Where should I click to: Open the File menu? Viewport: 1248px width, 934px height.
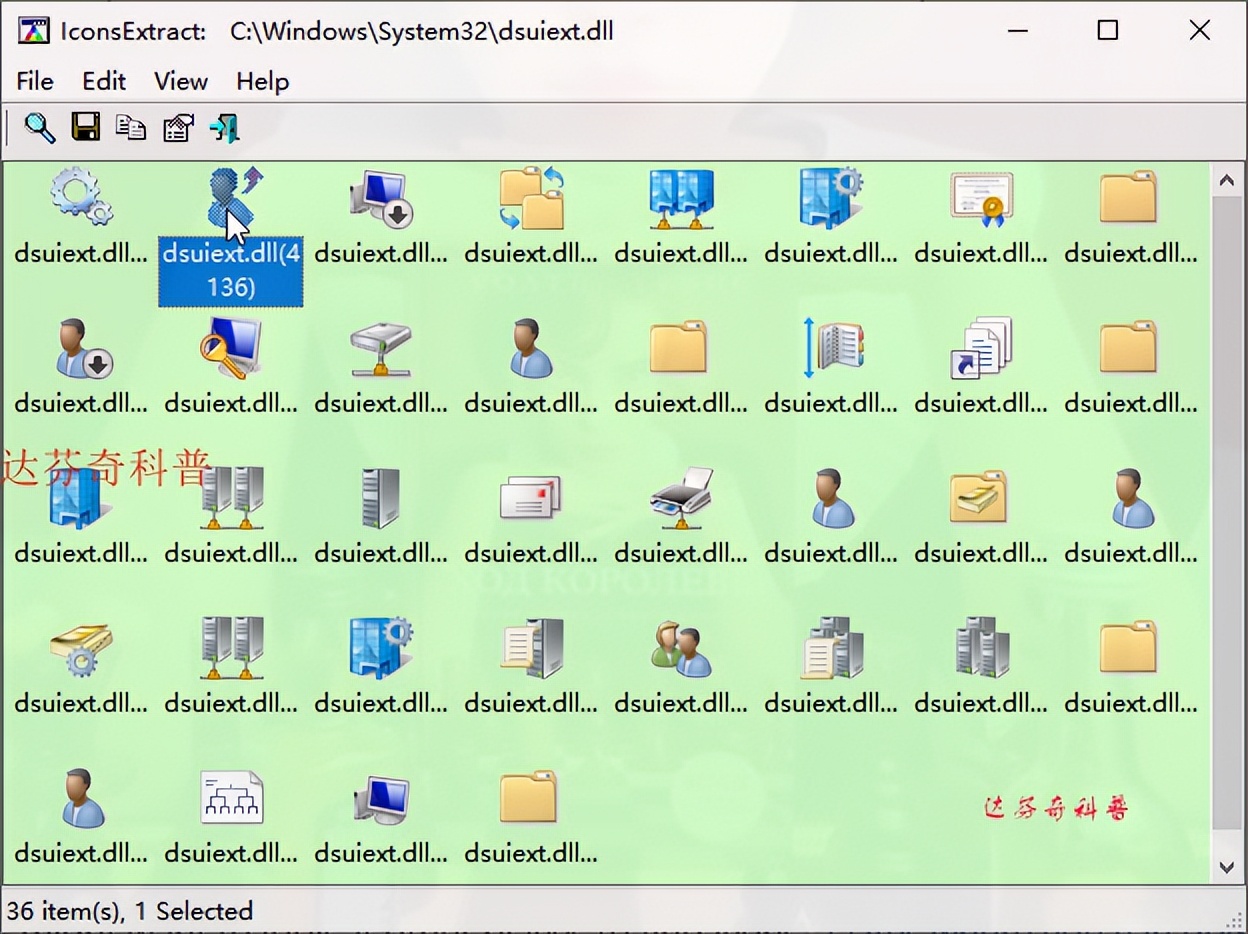[x=34, y=81]
